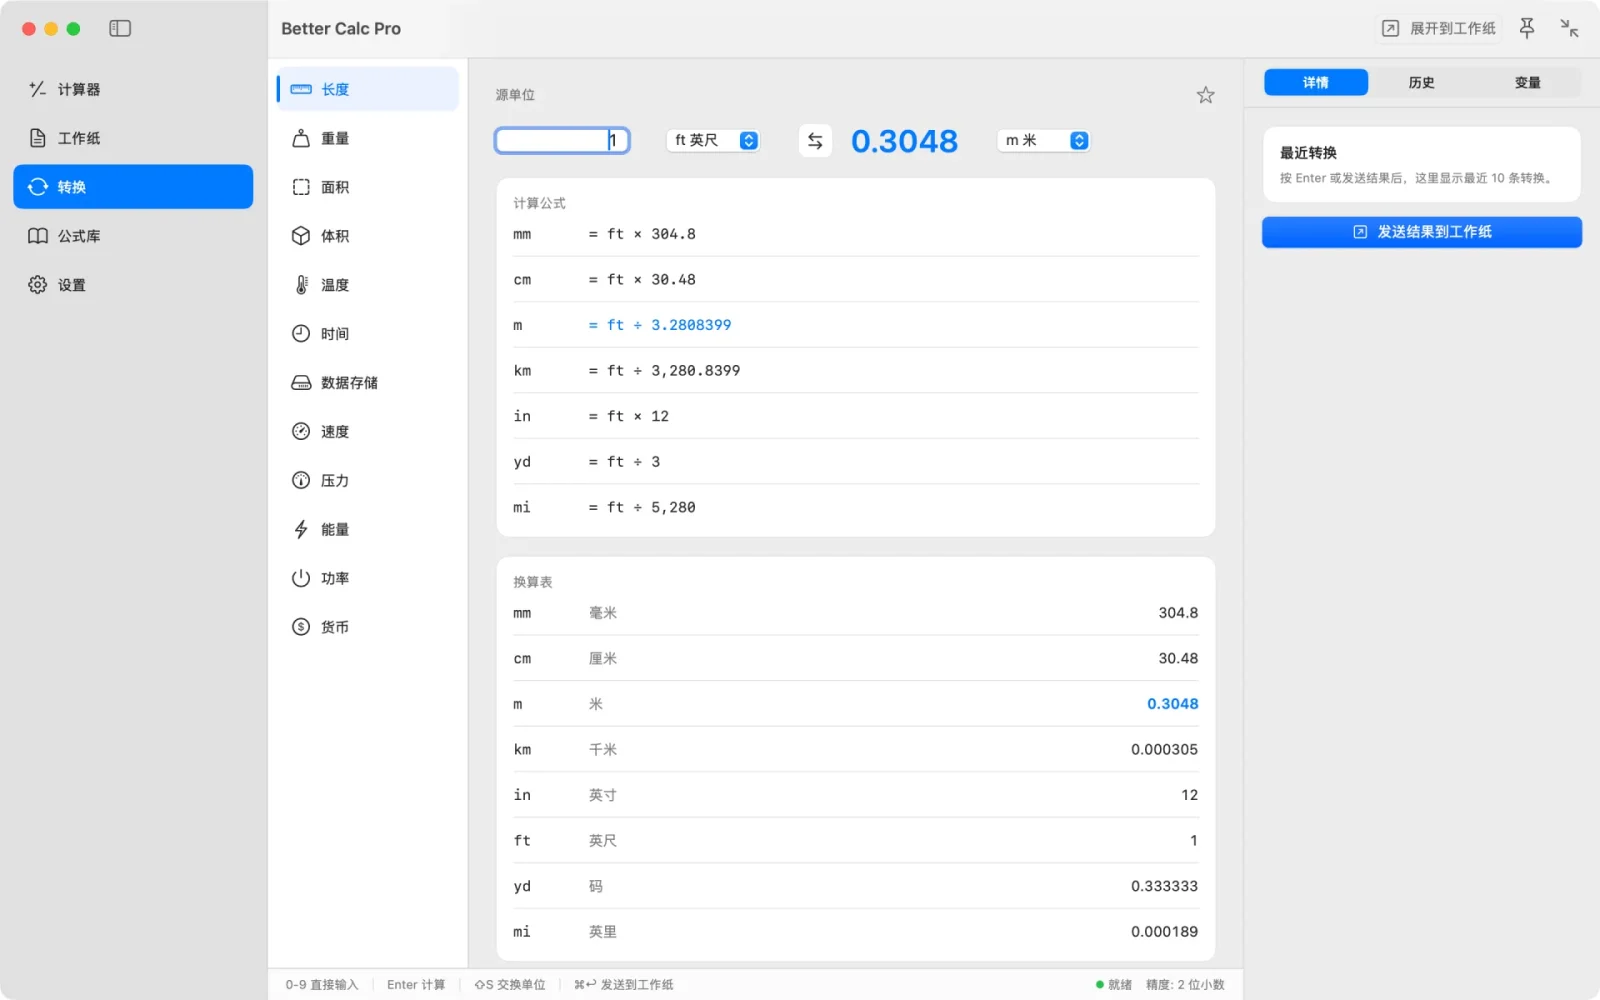Select 时间 time category

click(367, 334)
